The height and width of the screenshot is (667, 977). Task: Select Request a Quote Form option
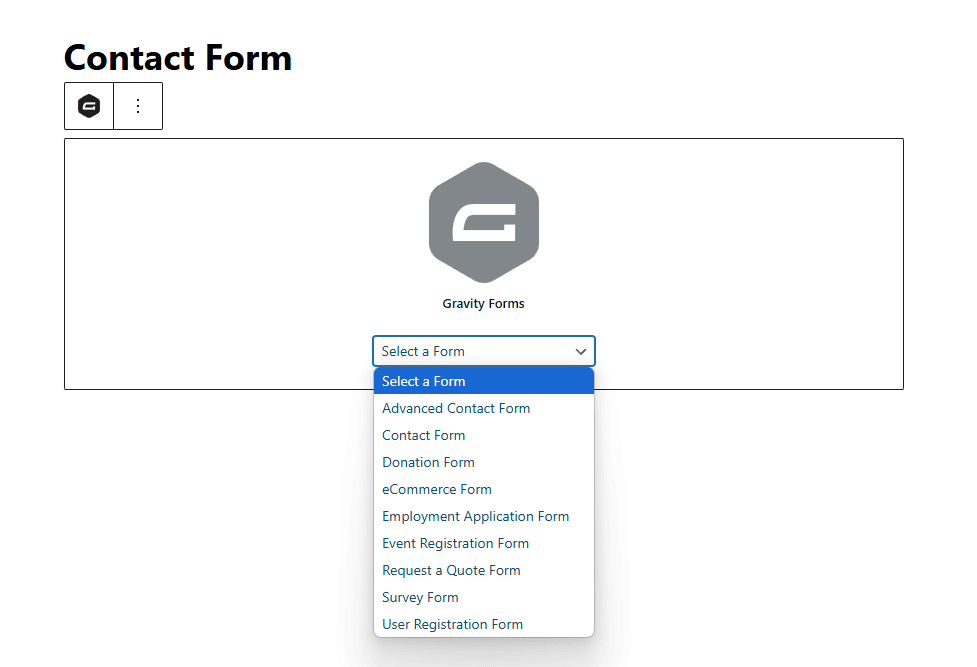484,570
